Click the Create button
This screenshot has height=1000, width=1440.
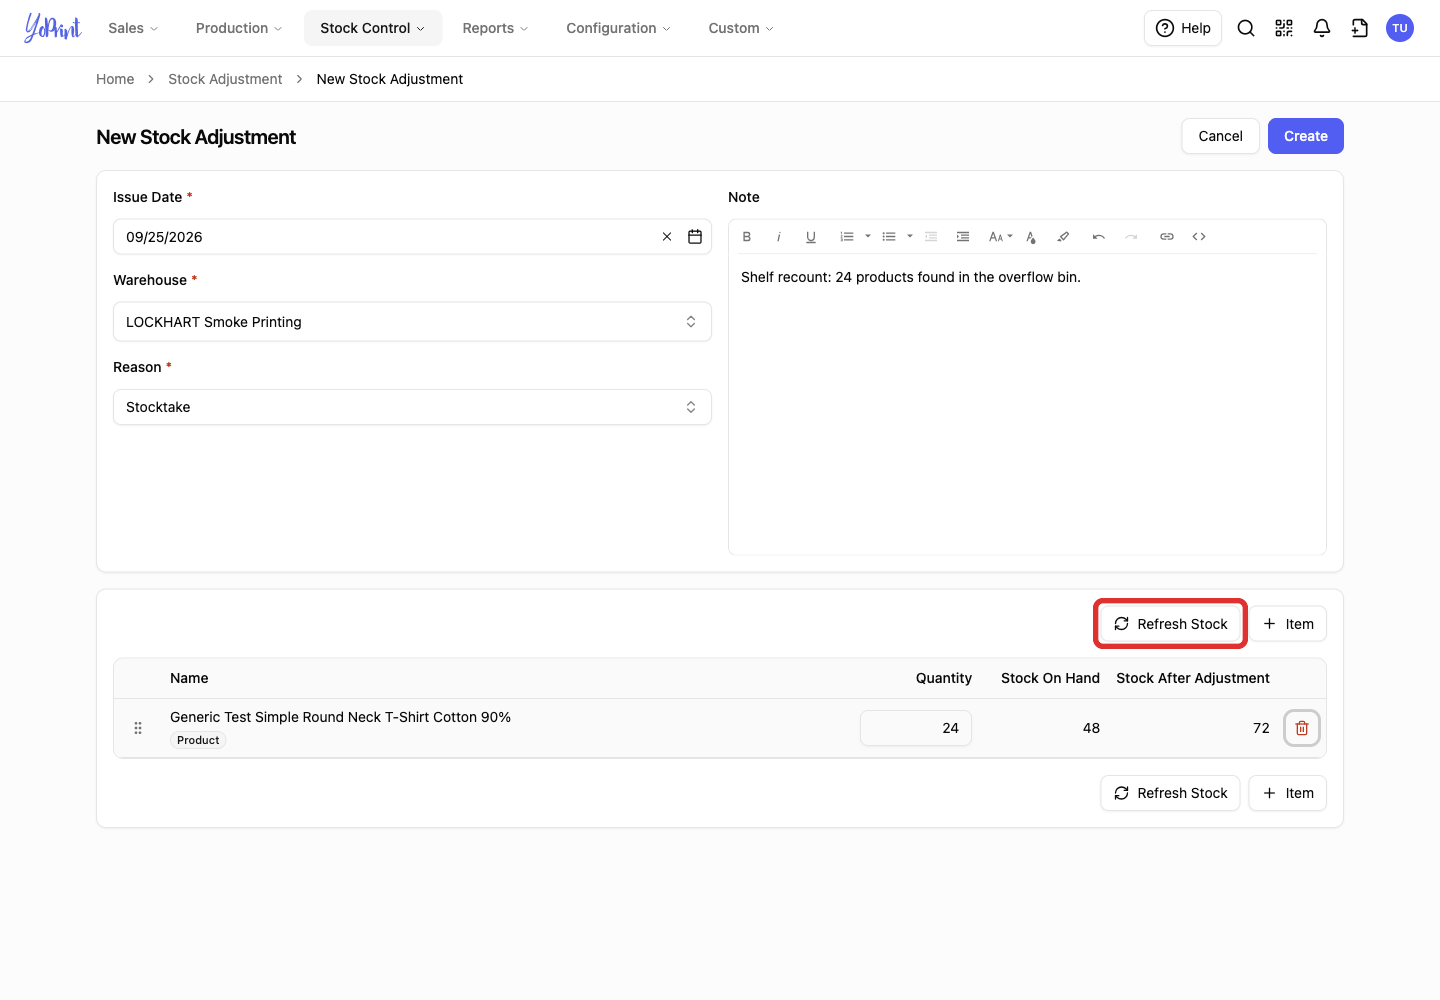(1306, 136)
